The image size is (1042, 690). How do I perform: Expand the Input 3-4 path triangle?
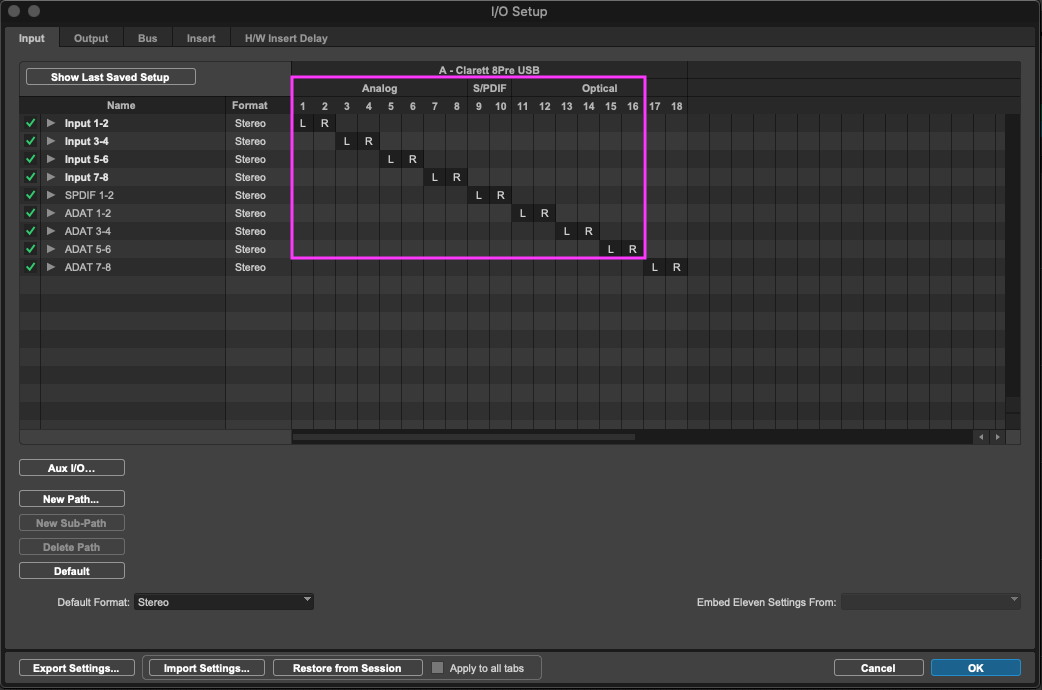tap(51, 141)
